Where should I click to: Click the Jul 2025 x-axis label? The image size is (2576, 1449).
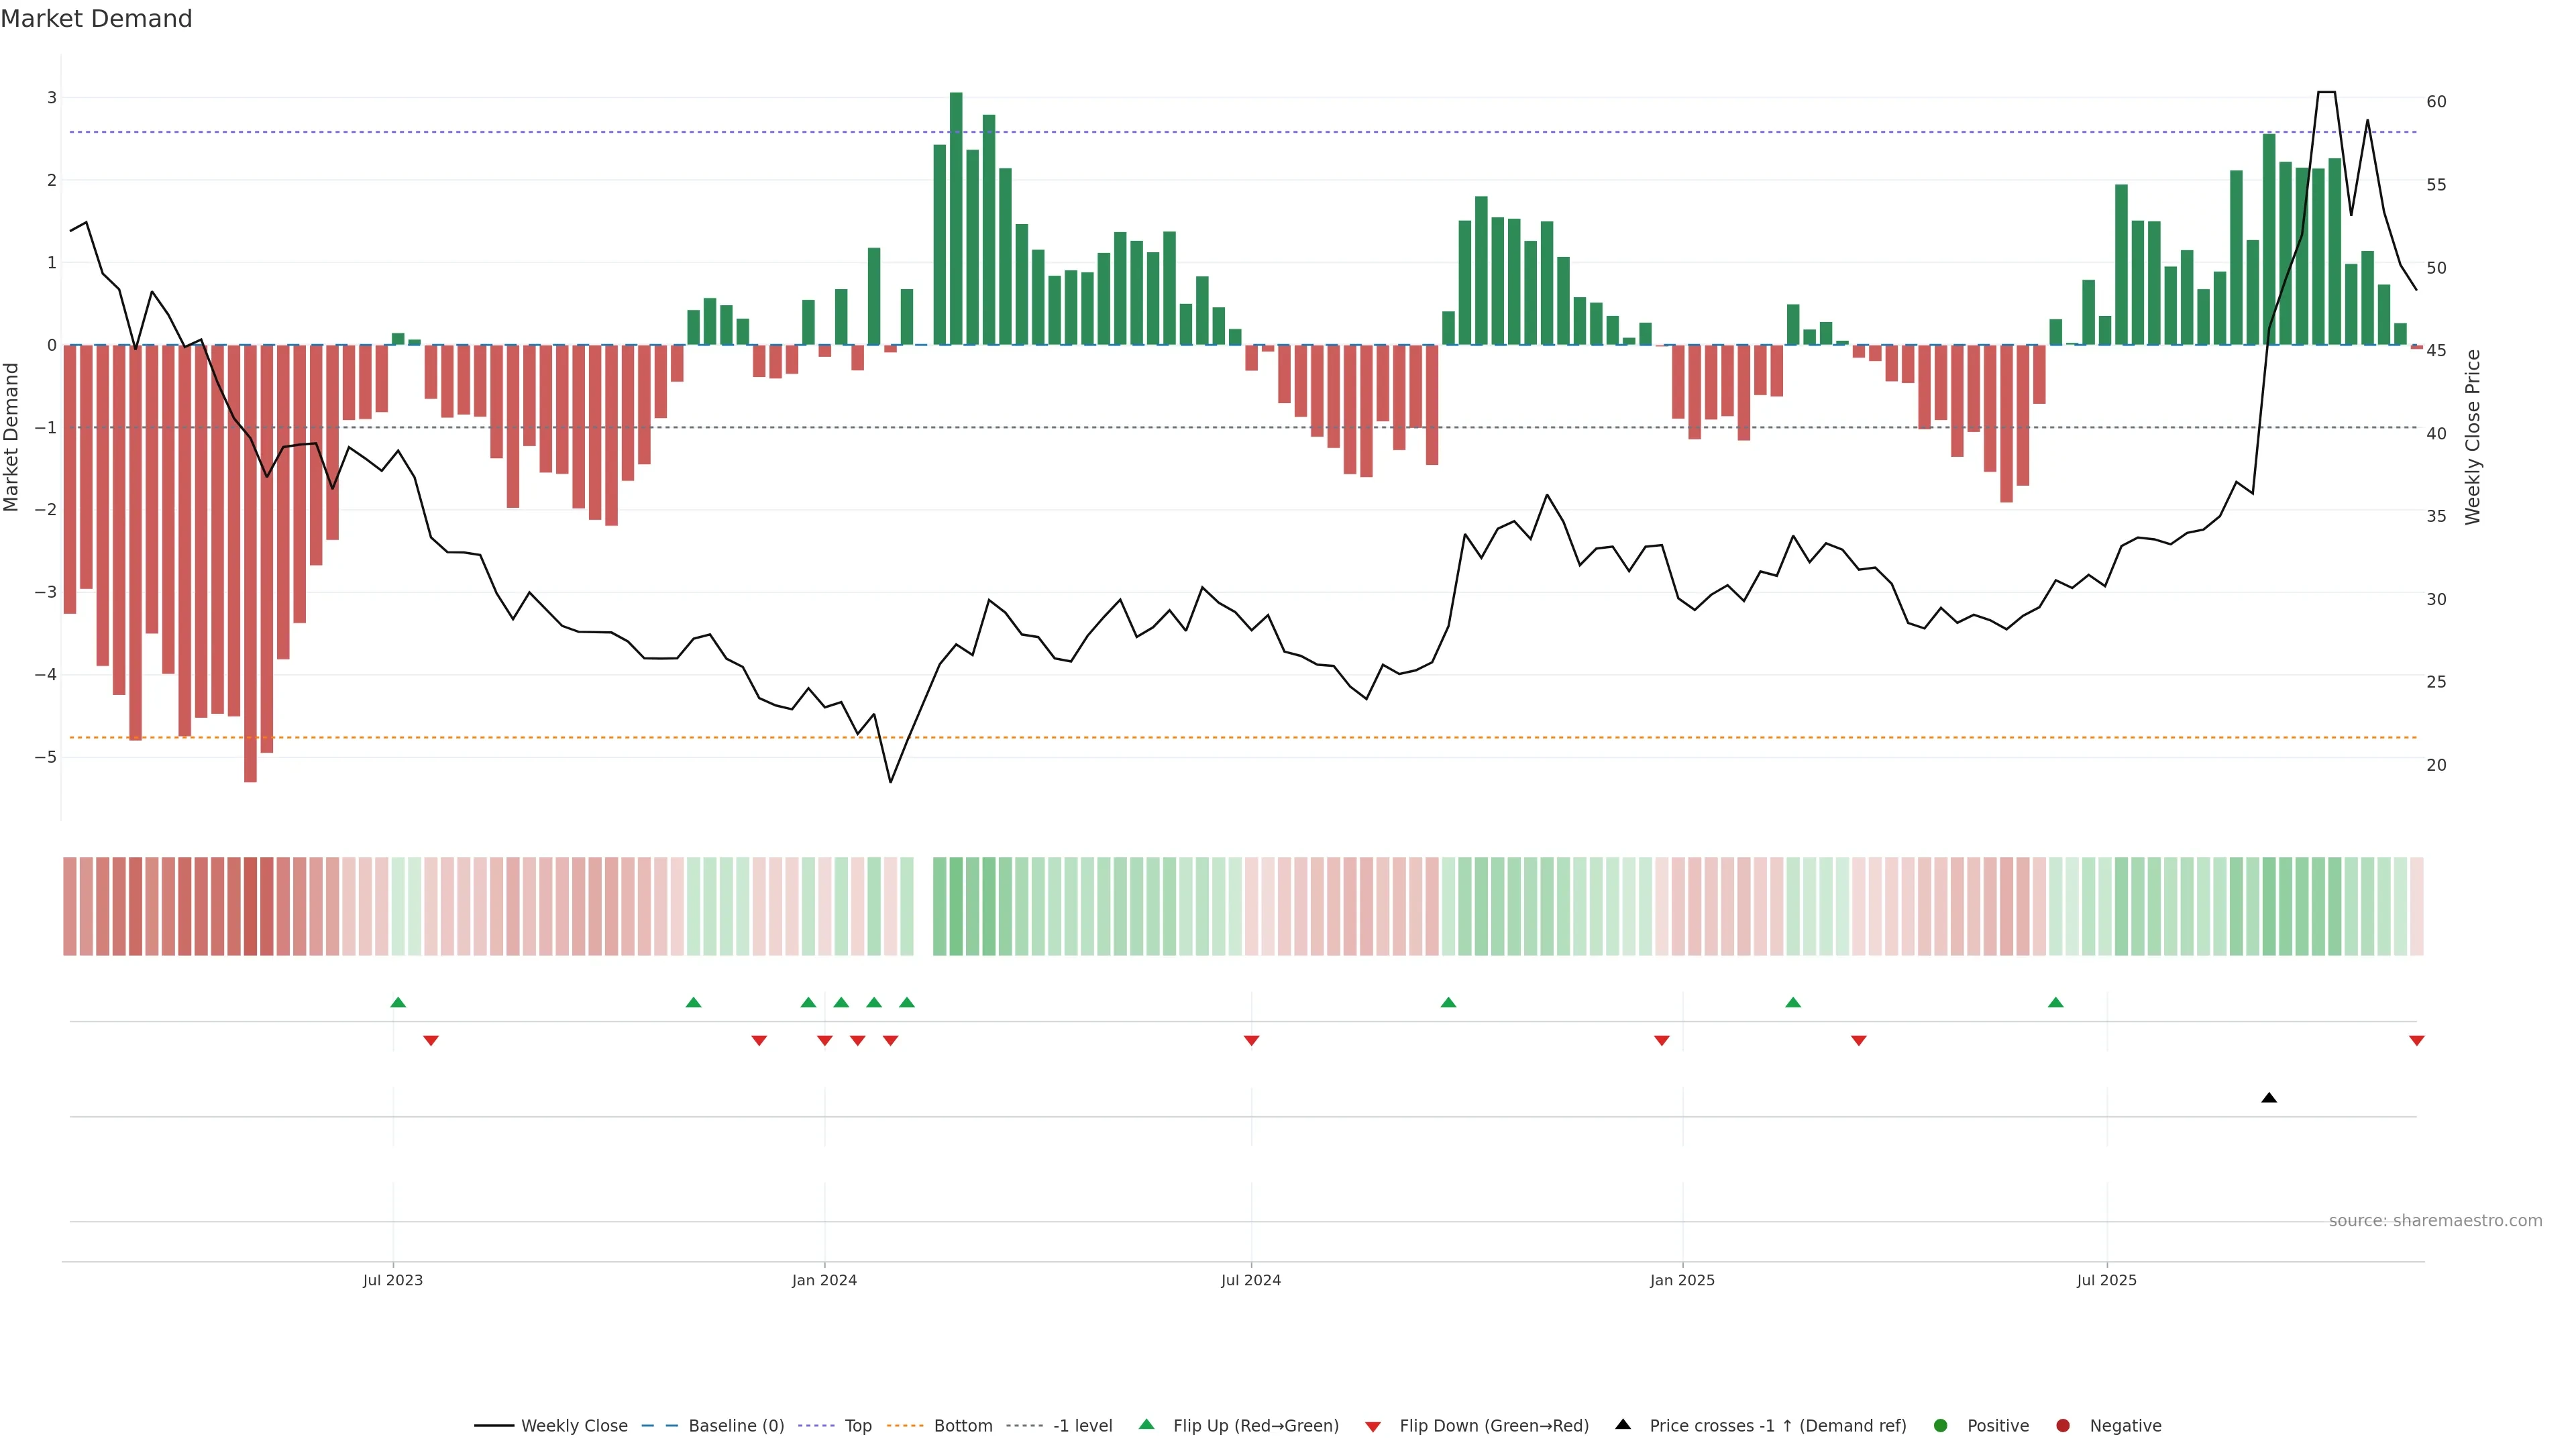click(2106, 1280)
